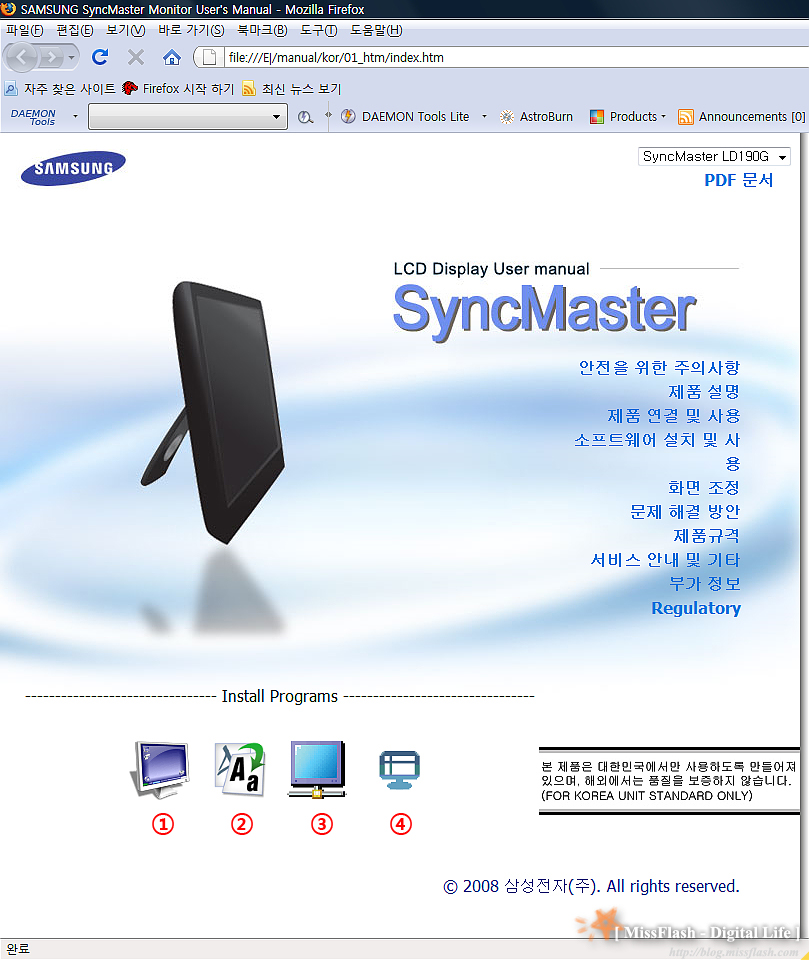The width and height of the screenshot is (809, 960).
Task: Open 안전을 위한 주의사항 link
Action: coord(660,367)
